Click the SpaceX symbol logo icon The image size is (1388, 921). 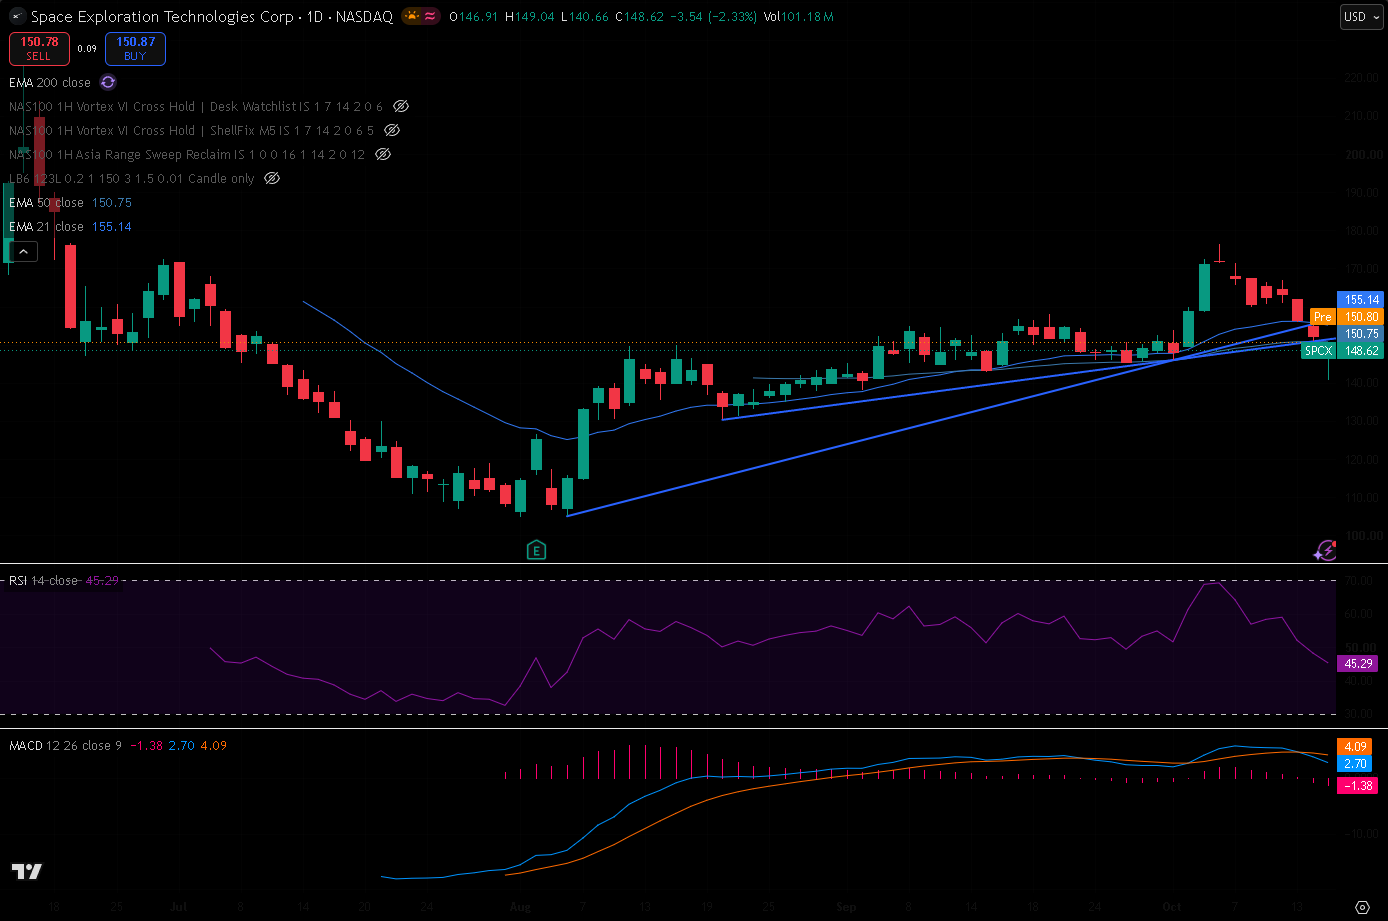17,17
